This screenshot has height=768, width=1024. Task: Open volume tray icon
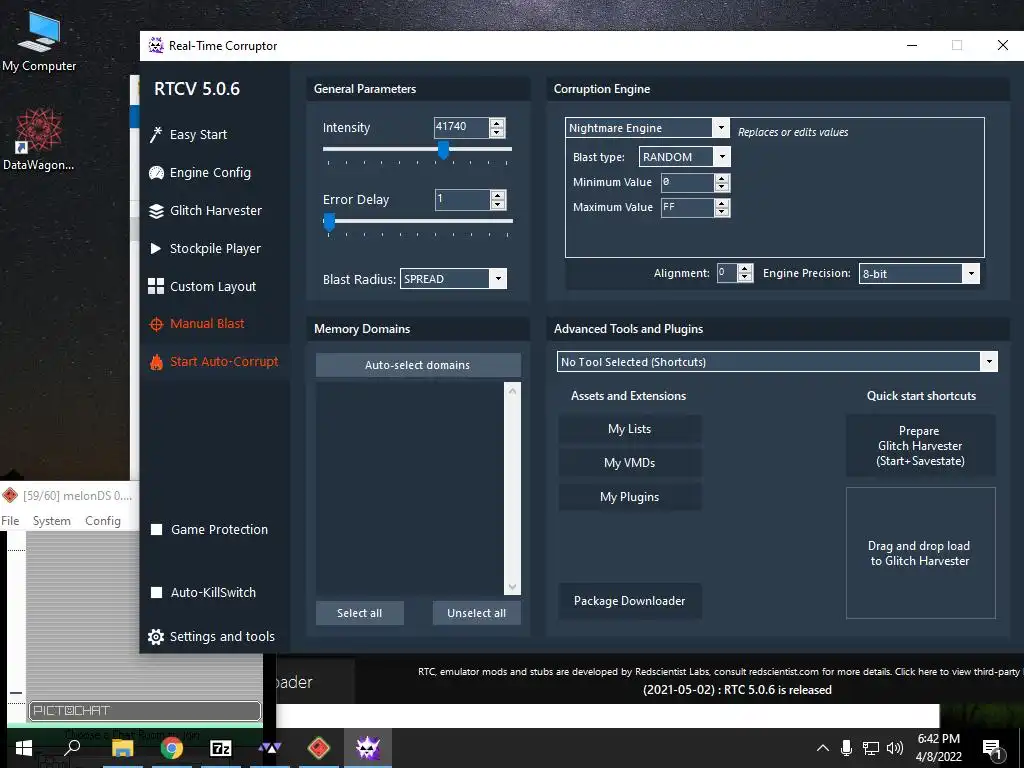pos(895,748)
